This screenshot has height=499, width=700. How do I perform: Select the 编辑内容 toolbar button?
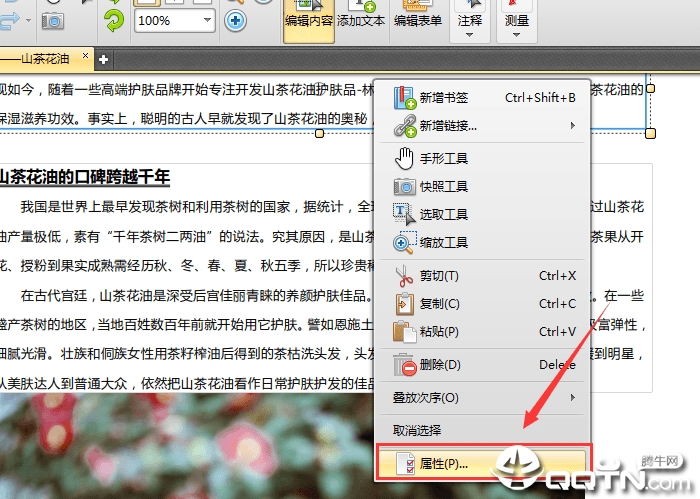coord(309,20)
